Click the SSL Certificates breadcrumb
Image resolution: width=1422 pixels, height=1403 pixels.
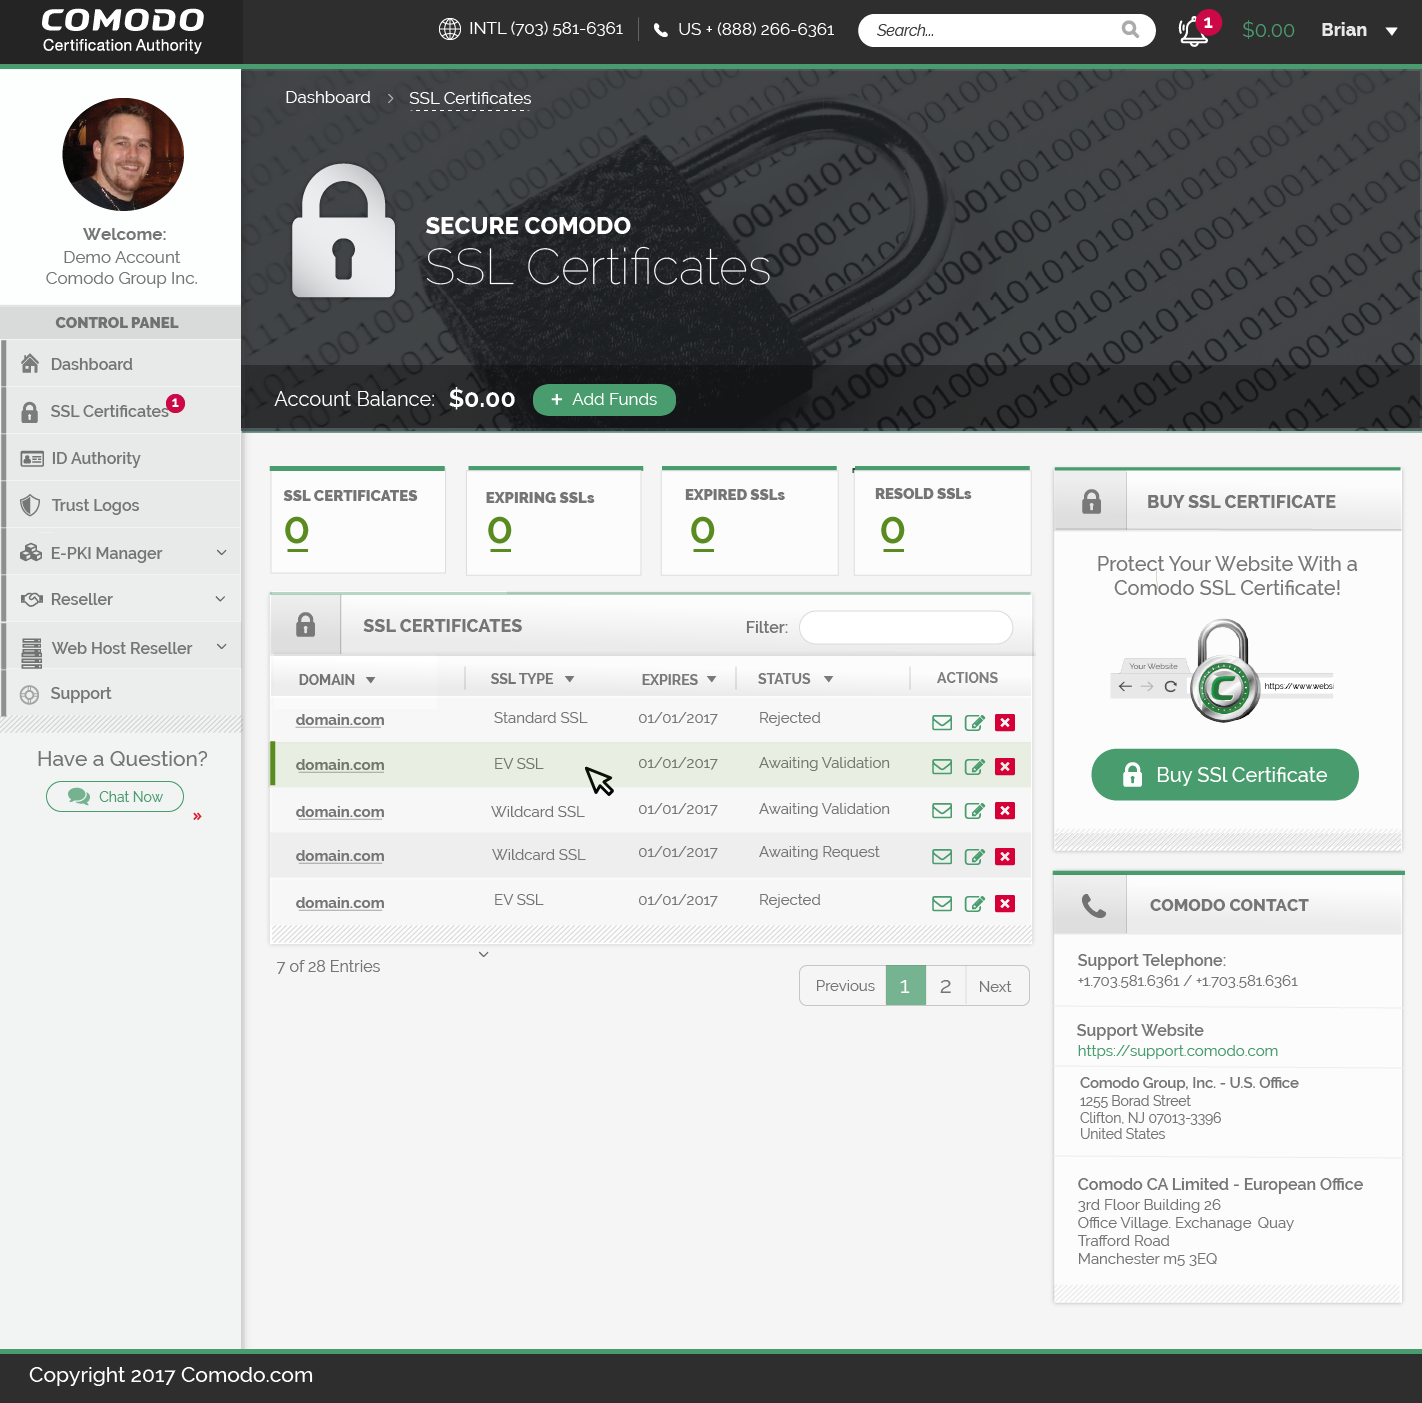click(470, 98)
